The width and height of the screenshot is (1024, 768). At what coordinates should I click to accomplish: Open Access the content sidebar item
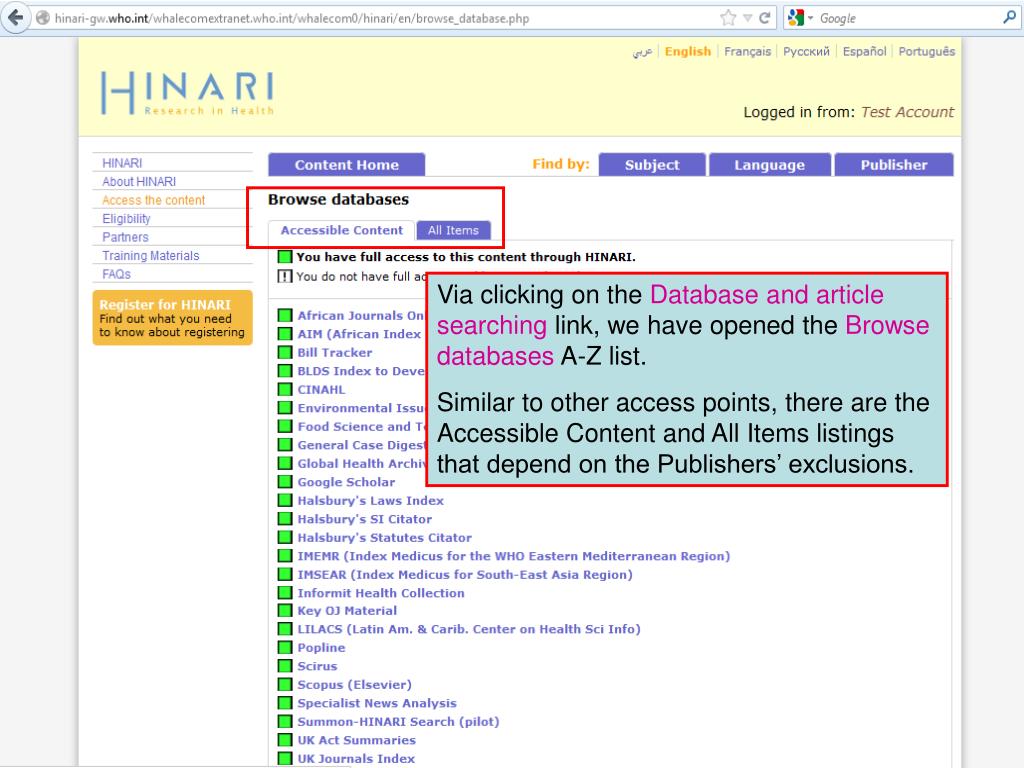[153, 200]
